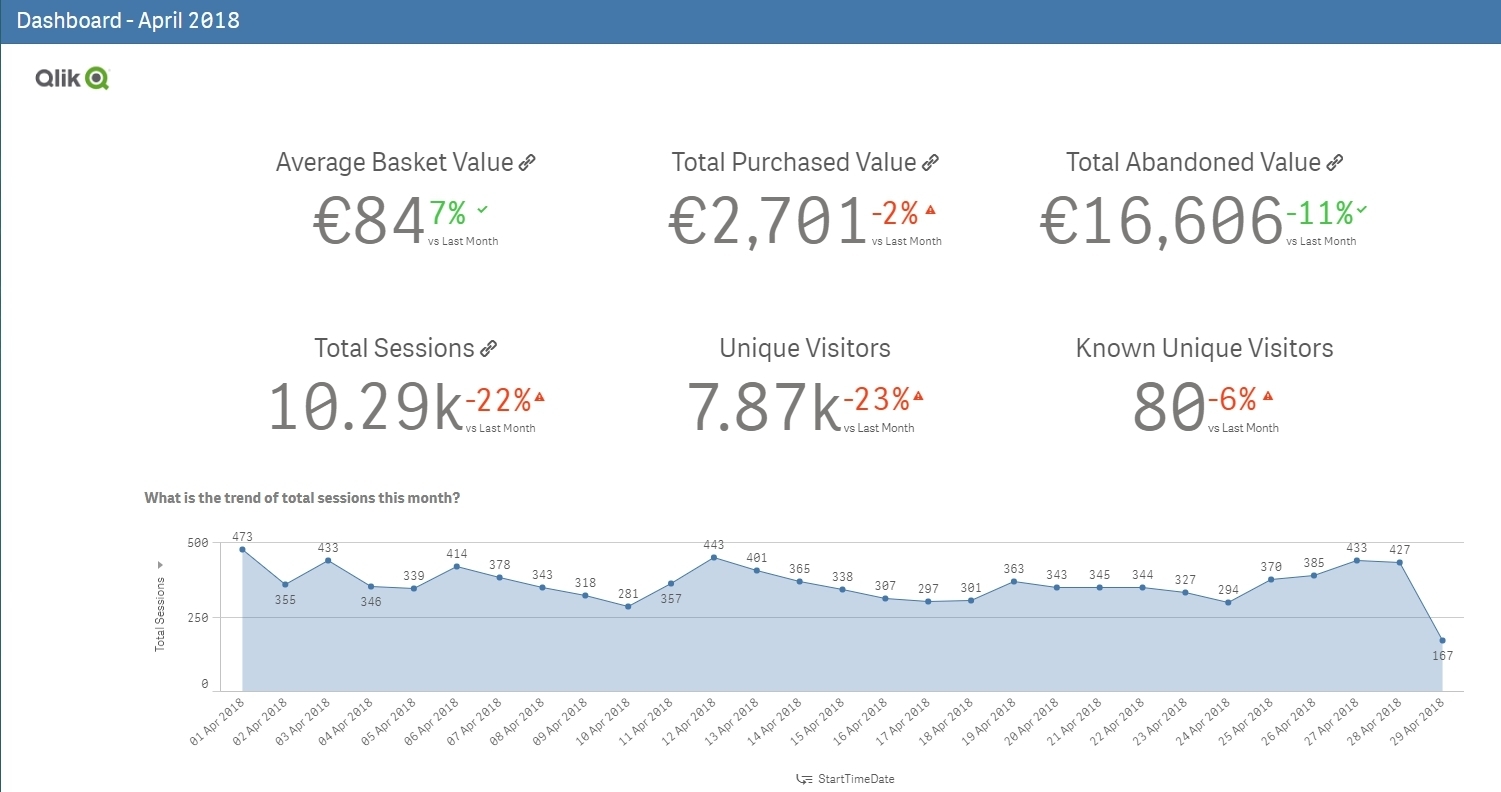This screenshot has height=792, width=1501.
Task: Expand the Total Sessions axis arrow
Action: tap(159, 565)
